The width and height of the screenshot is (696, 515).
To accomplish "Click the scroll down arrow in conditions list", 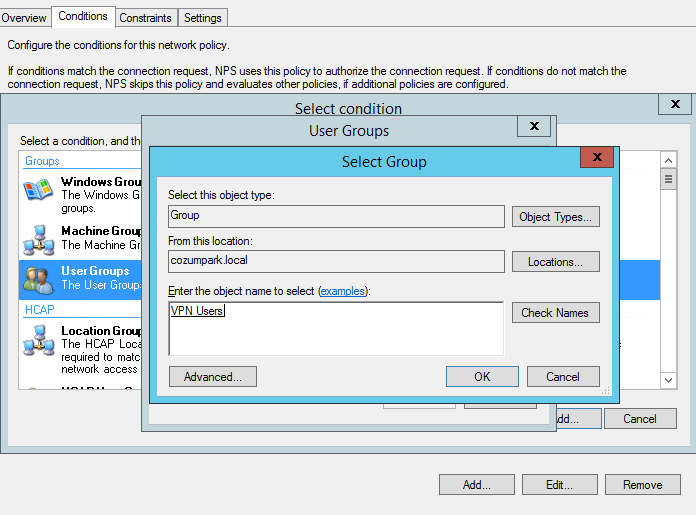I will click(668, 380).
